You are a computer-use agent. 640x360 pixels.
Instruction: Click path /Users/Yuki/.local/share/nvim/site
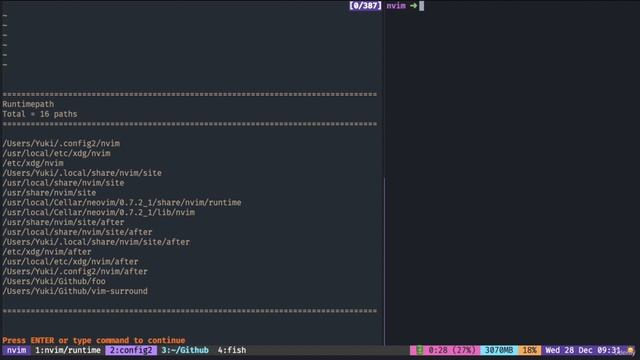point(82,173)
